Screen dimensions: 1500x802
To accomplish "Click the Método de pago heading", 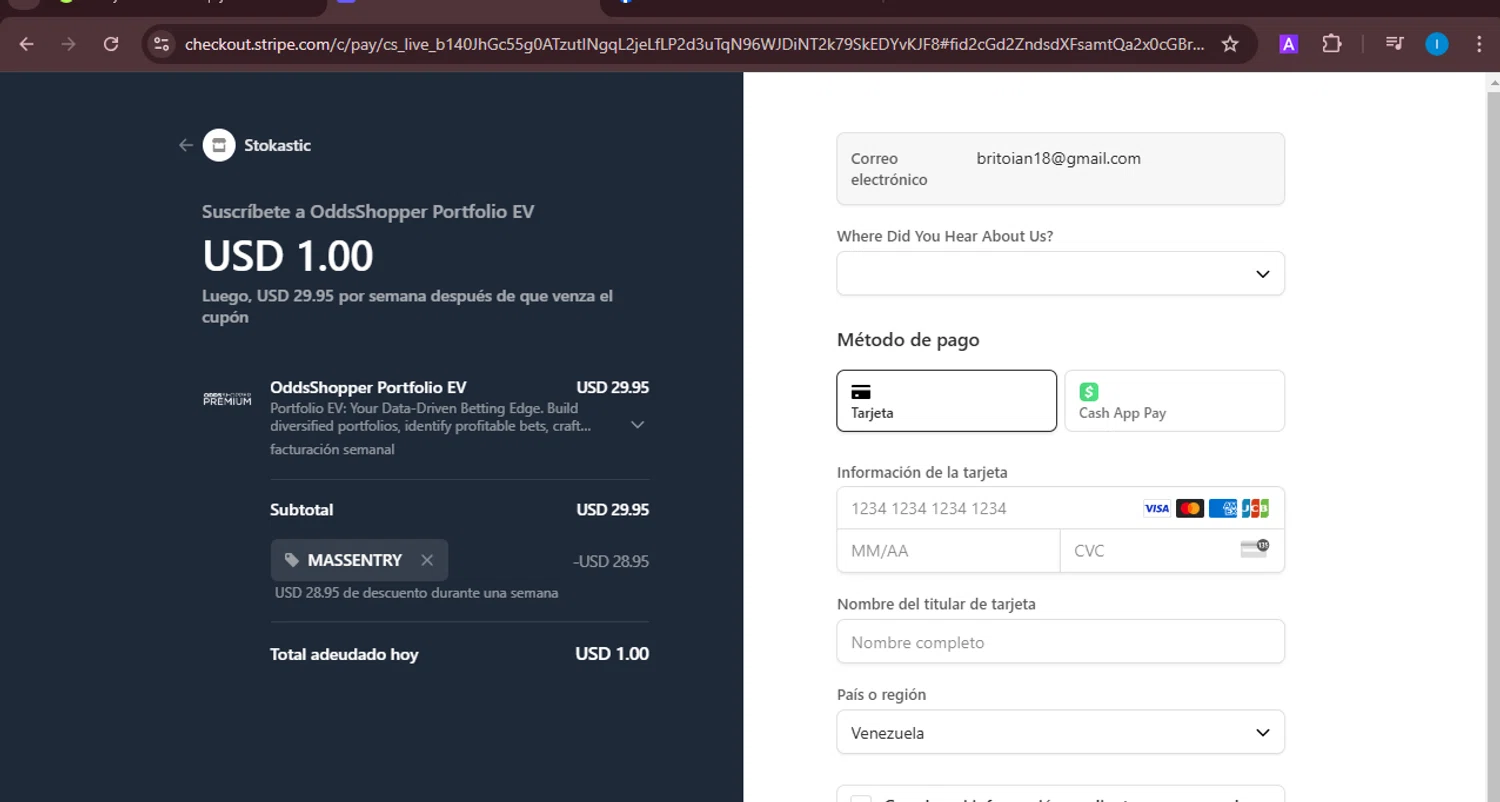I will (x=908, y=340).
